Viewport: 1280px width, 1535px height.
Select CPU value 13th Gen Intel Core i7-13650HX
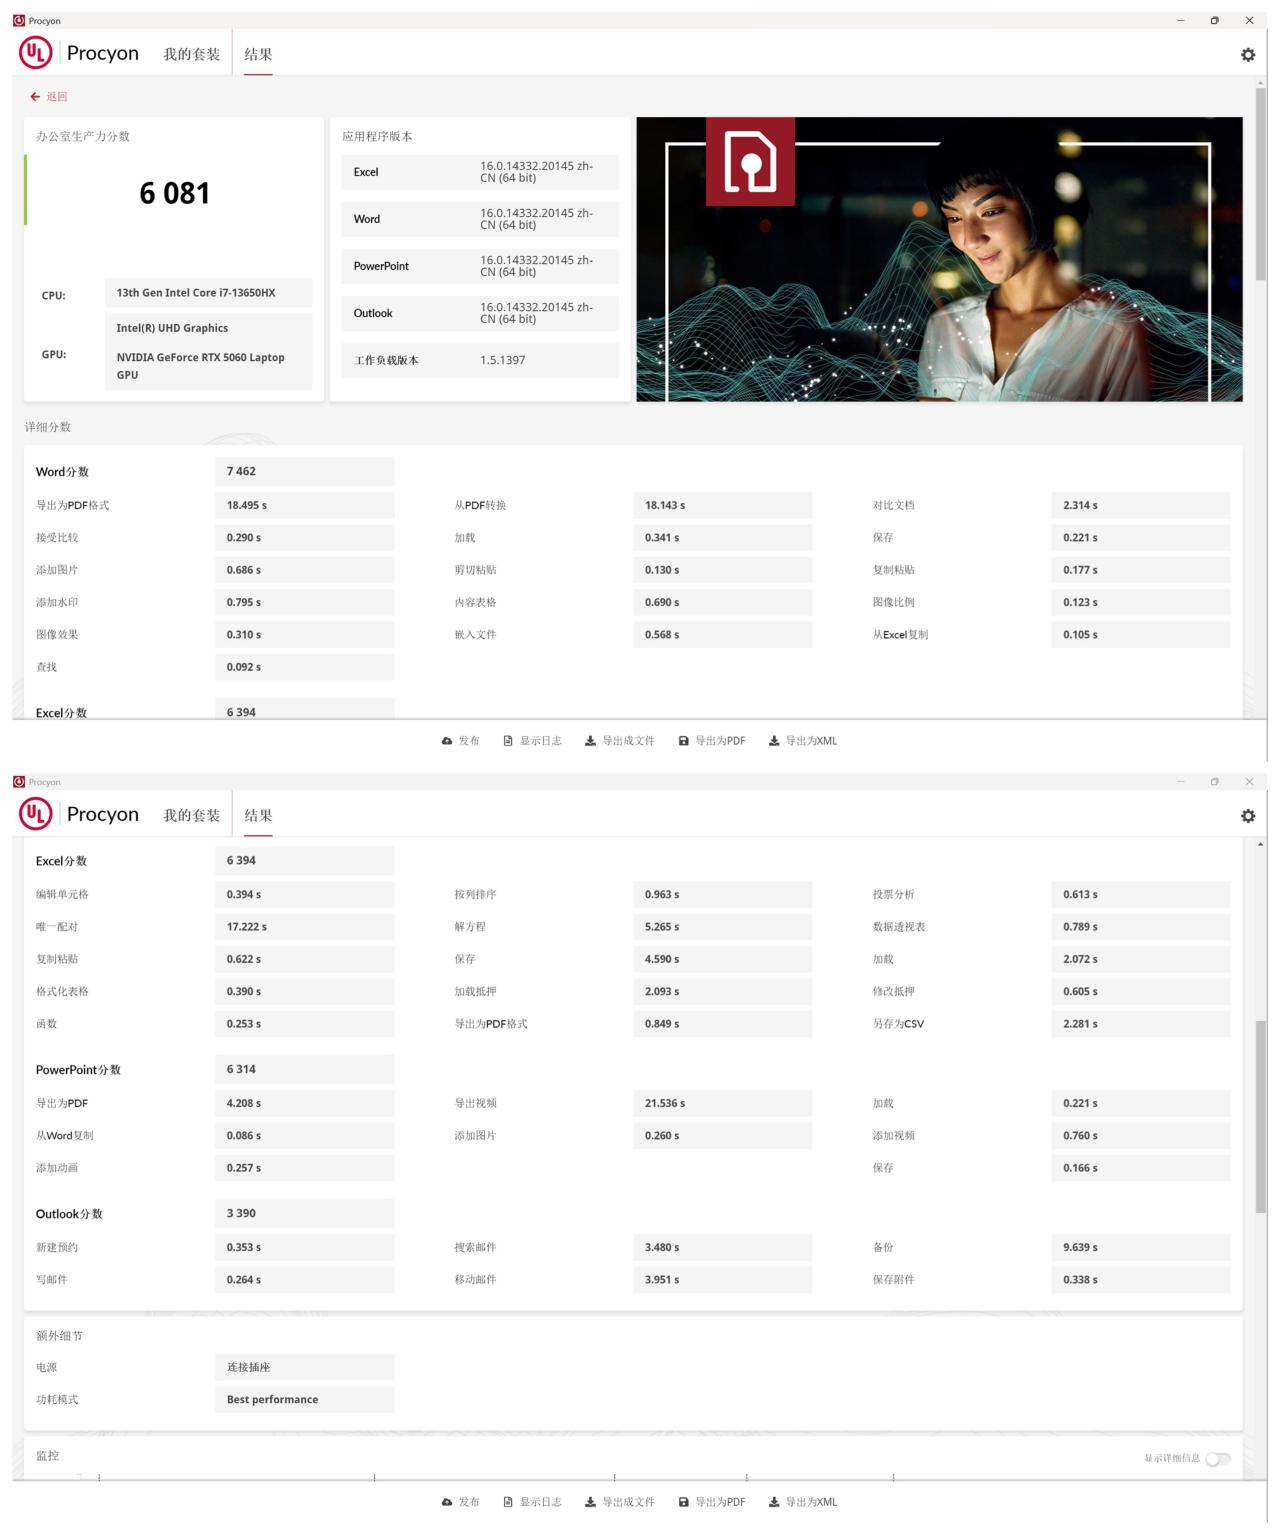208,293
